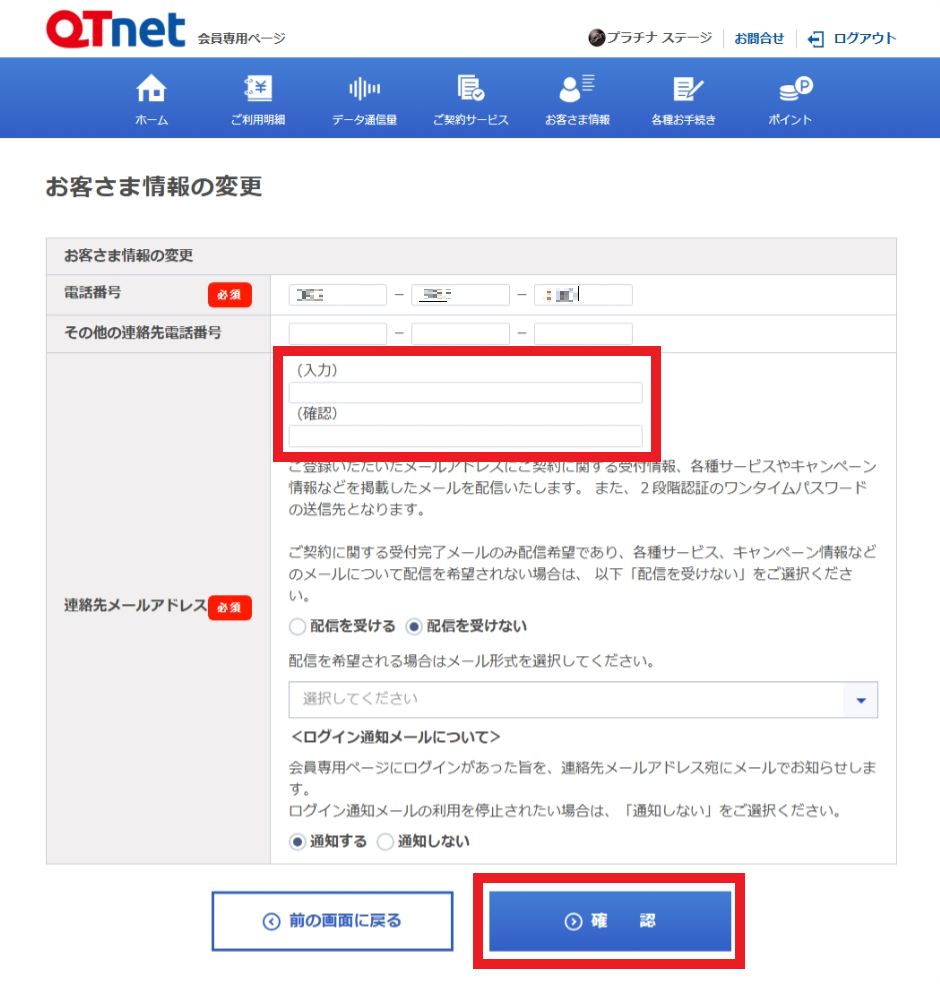Select お客さま情報 customer info icon
940x984 pixels.
tap(577, 89)
